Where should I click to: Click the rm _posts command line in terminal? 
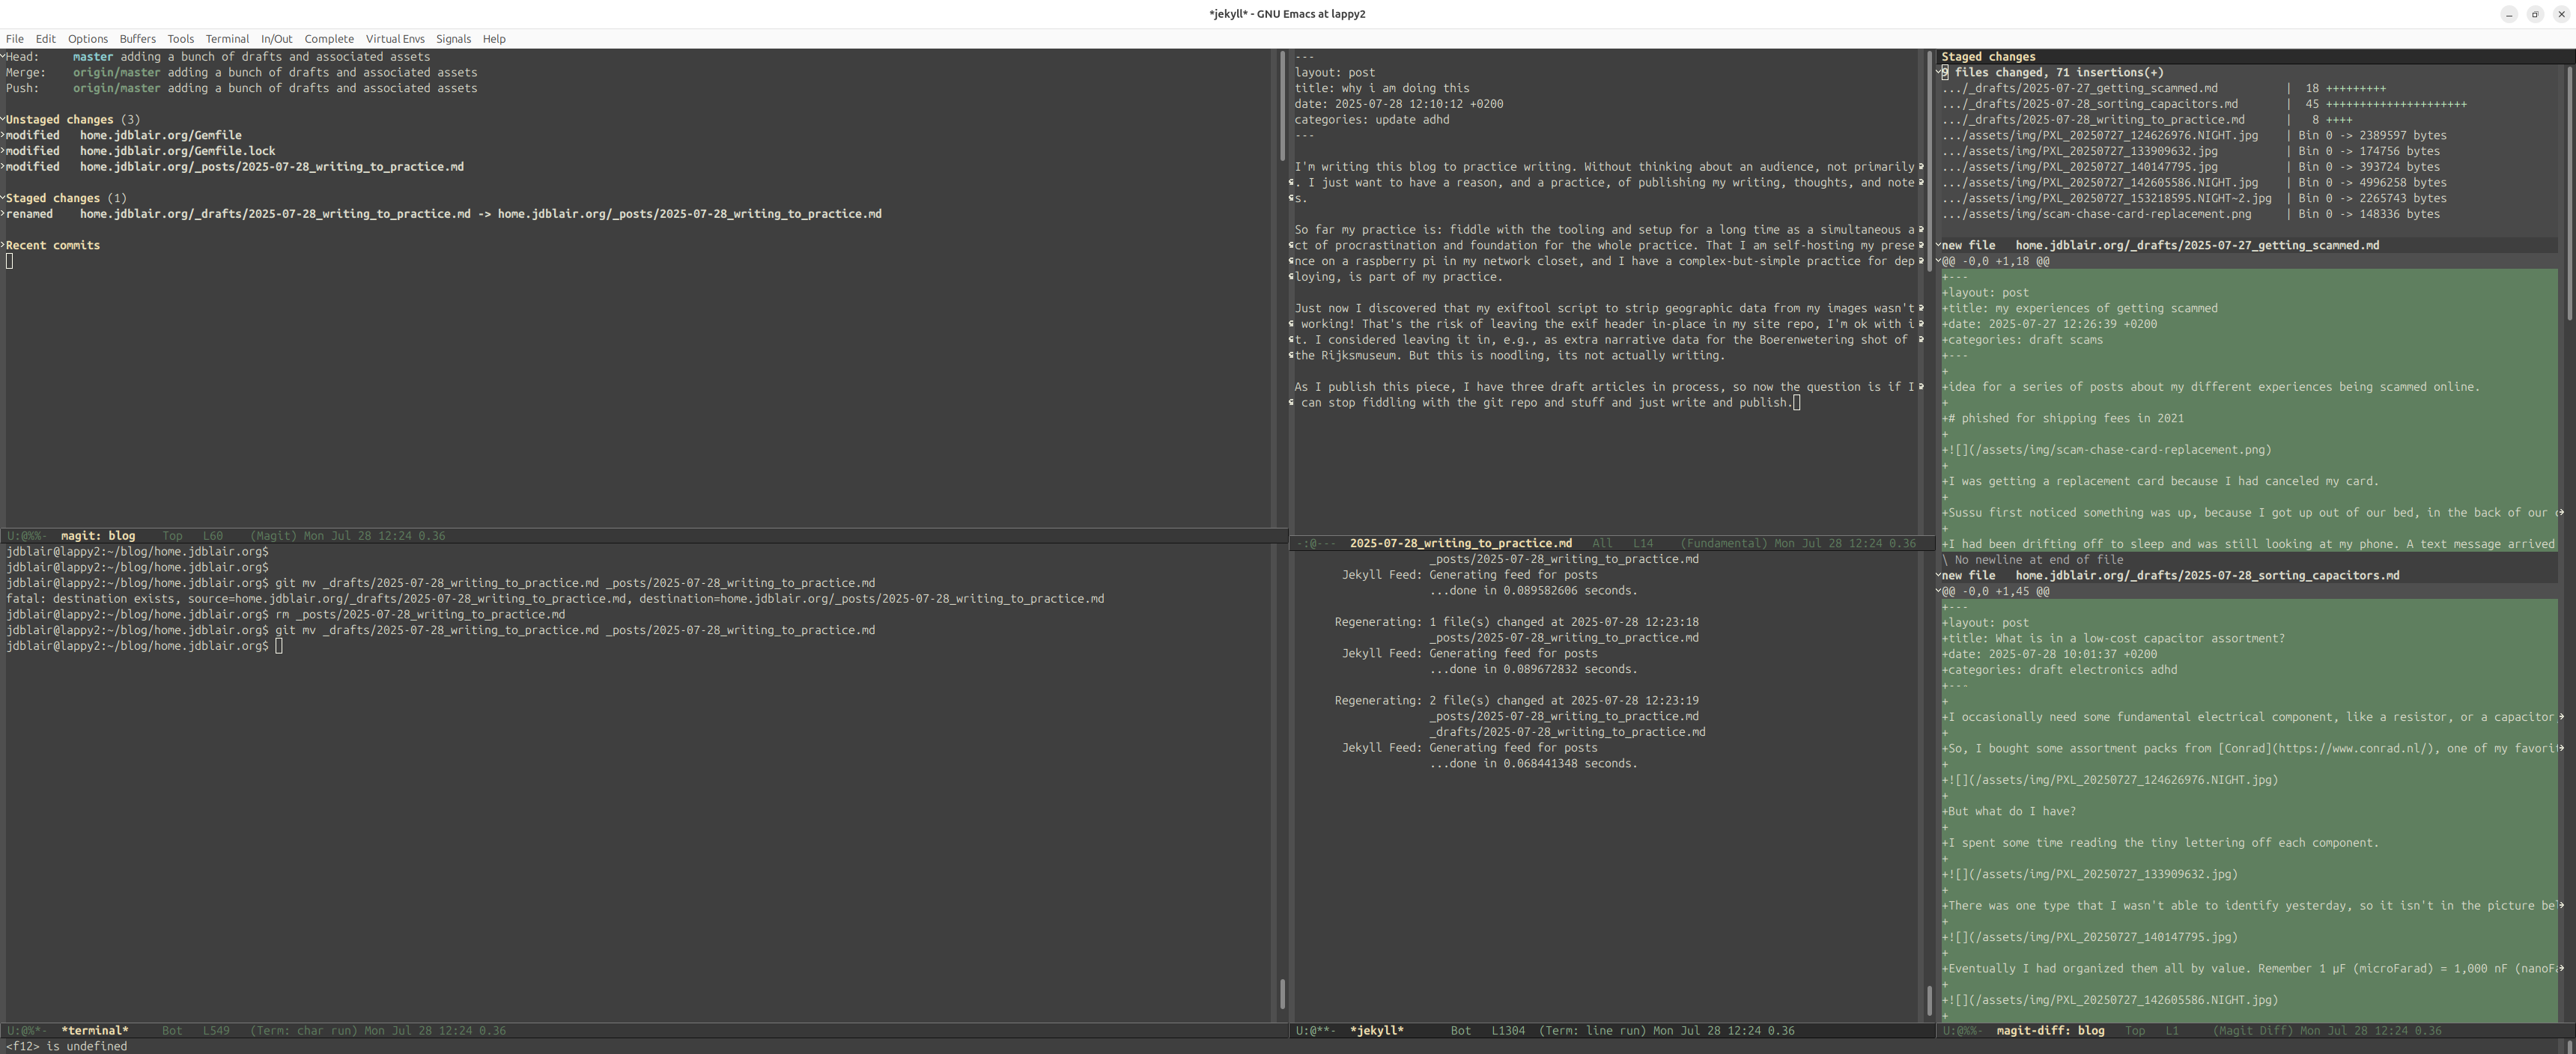pyautogui.click(x=286, y=615)
